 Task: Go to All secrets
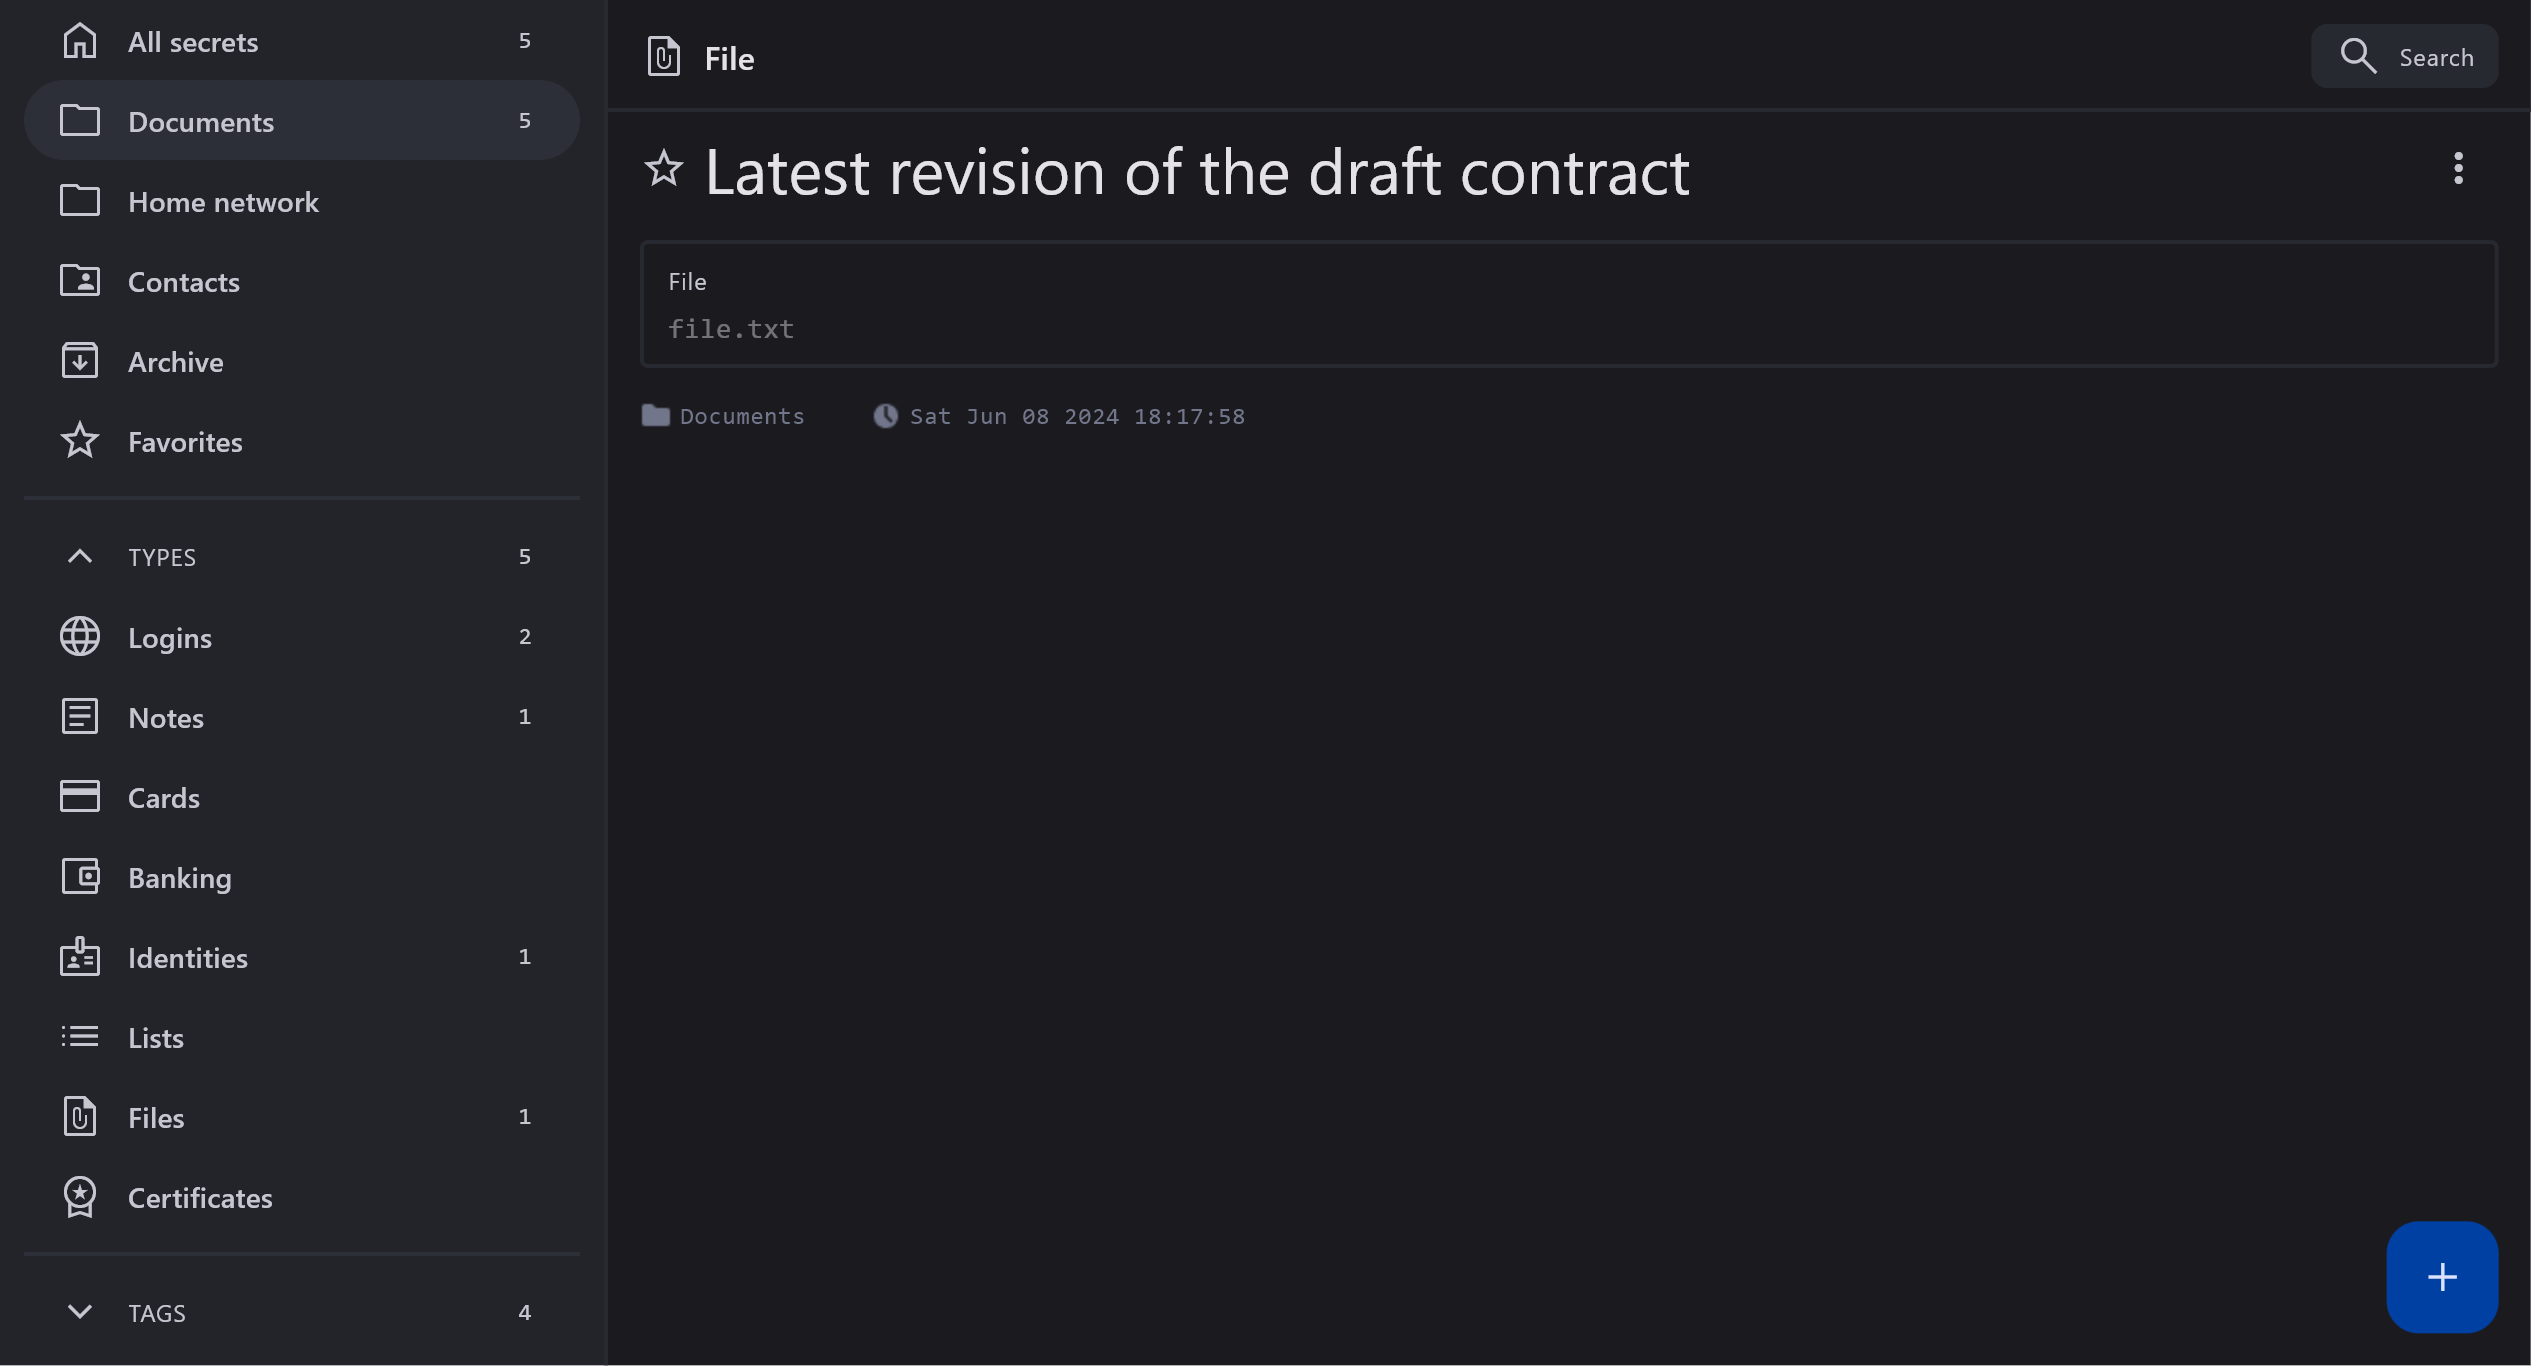click(193, 42)
